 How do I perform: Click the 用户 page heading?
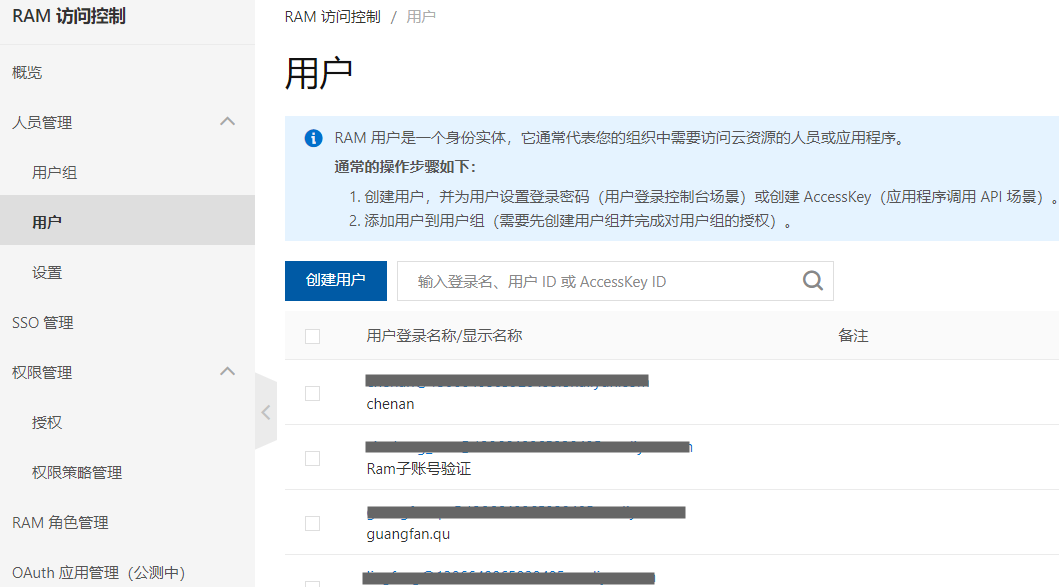pos(319,73)
